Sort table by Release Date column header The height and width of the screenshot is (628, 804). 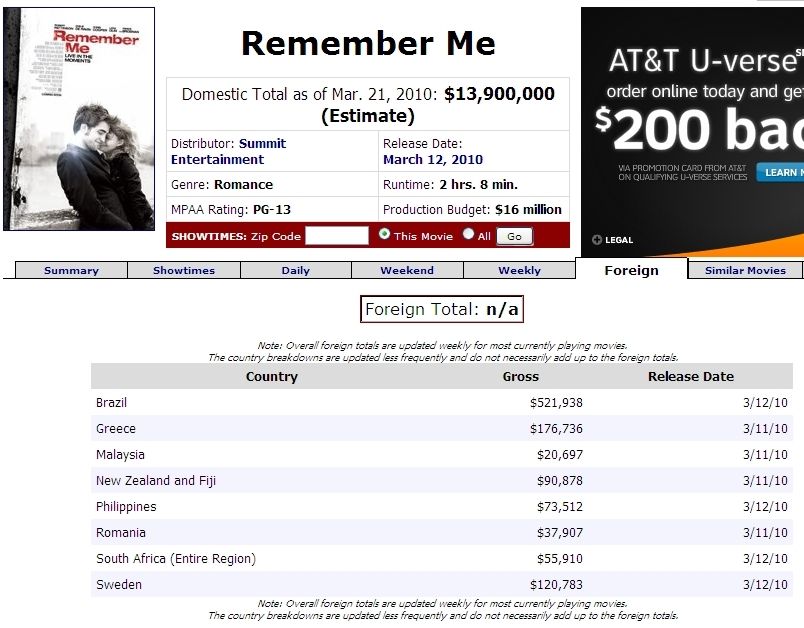(x=691, y=376)
